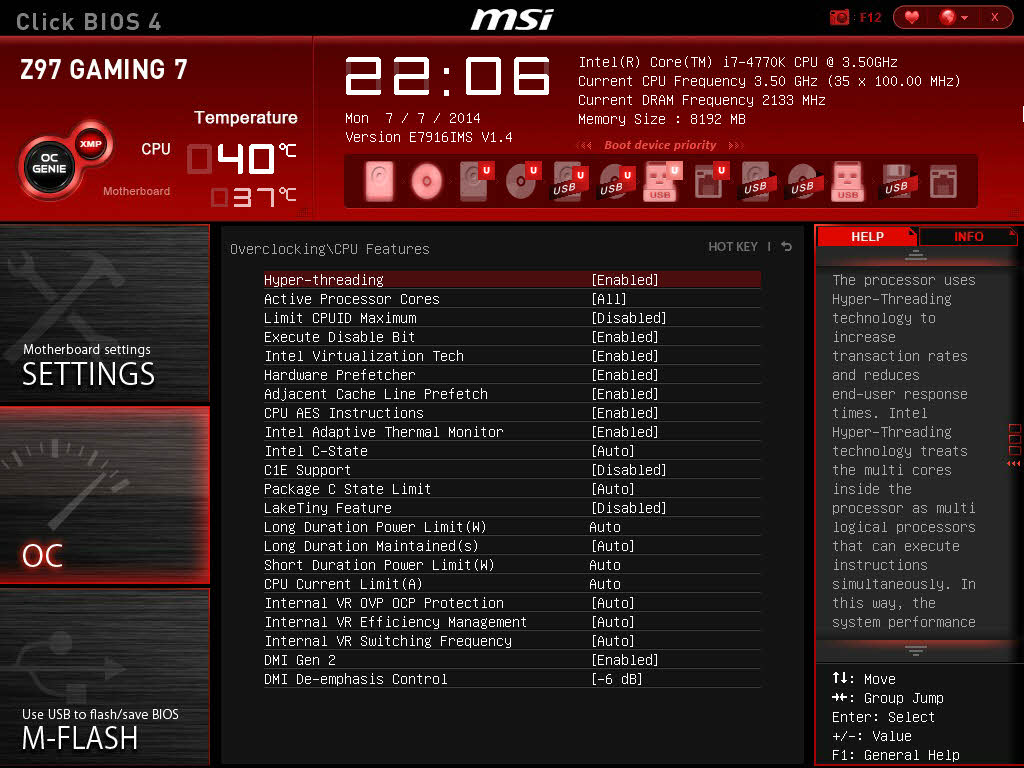The image size is (1024, 768).
Task: Select Internal VR OVP OCP Protection label
Action: [x=384, y=603]
